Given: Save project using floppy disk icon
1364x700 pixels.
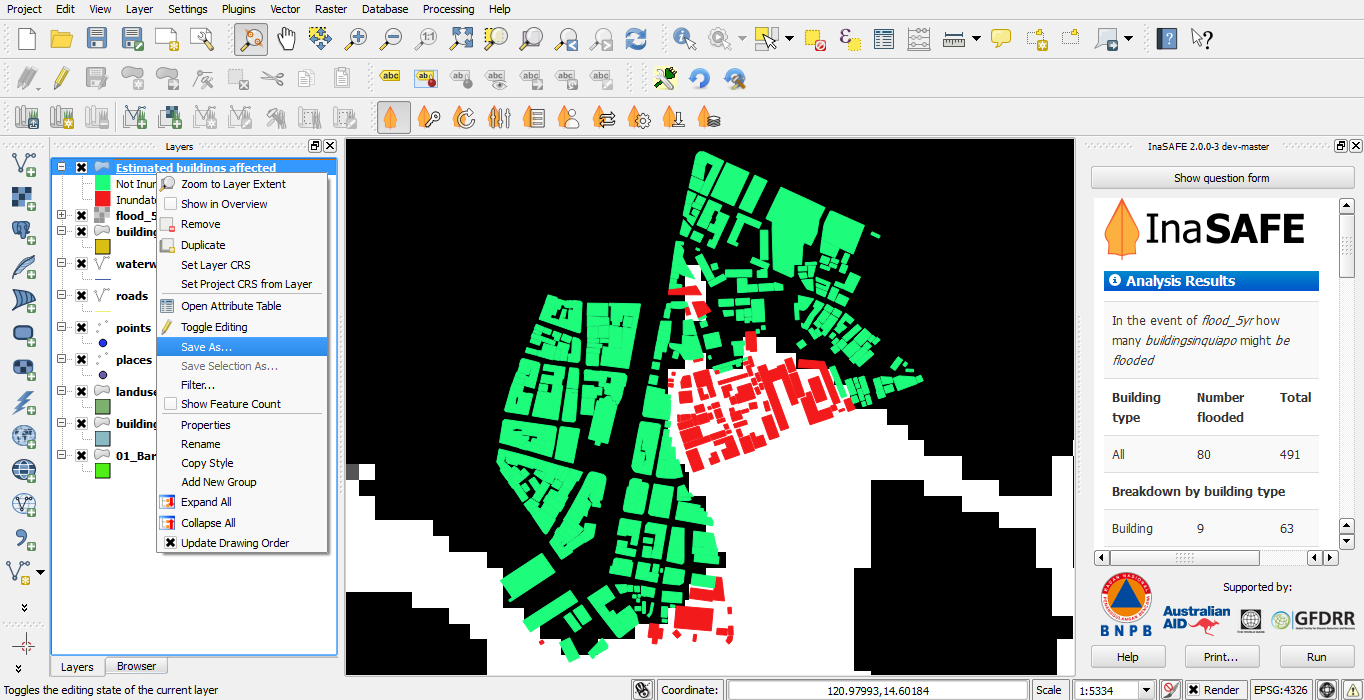Looking at the screenshot, I should pos(97,39).
